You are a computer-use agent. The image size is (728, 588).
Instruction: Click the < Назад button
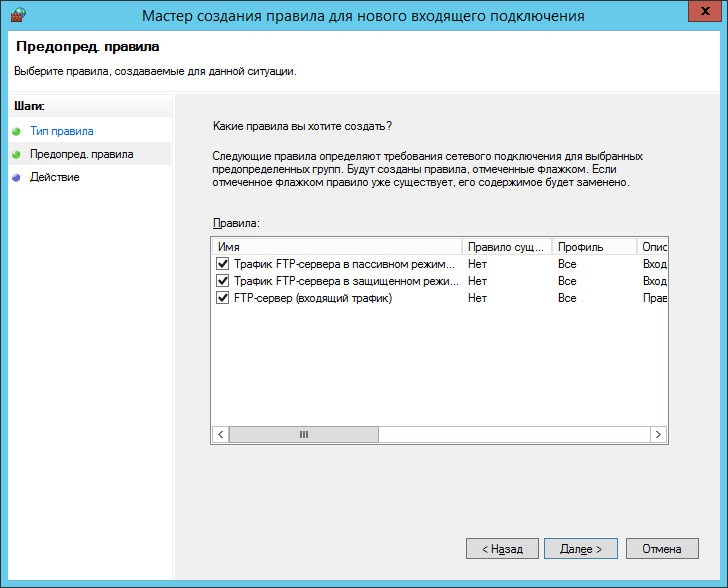coord(502,549)
